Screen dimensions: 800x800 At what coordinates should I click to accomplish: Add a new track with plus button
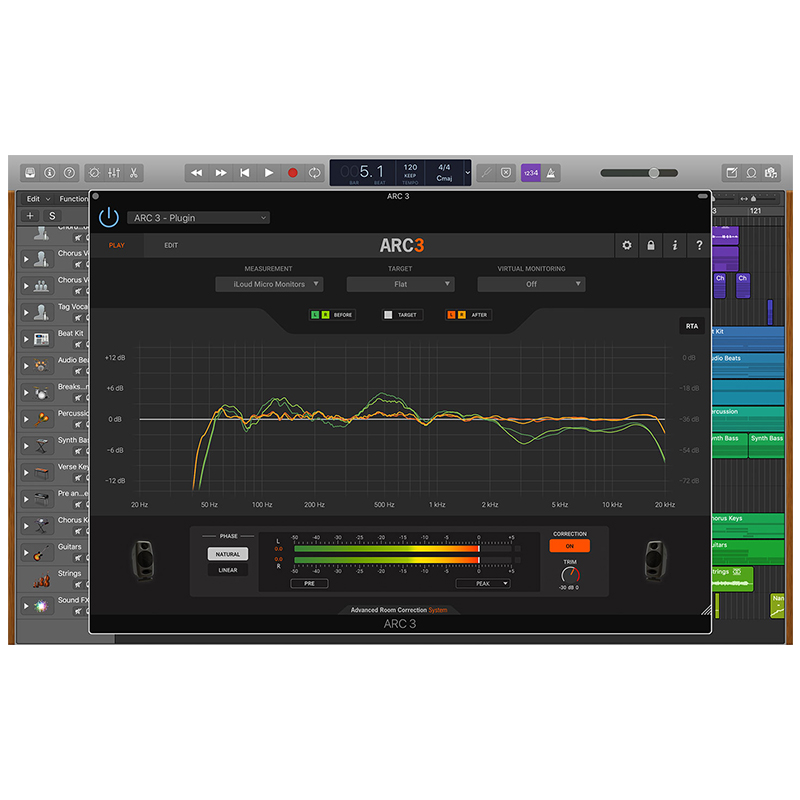point(30,216)
